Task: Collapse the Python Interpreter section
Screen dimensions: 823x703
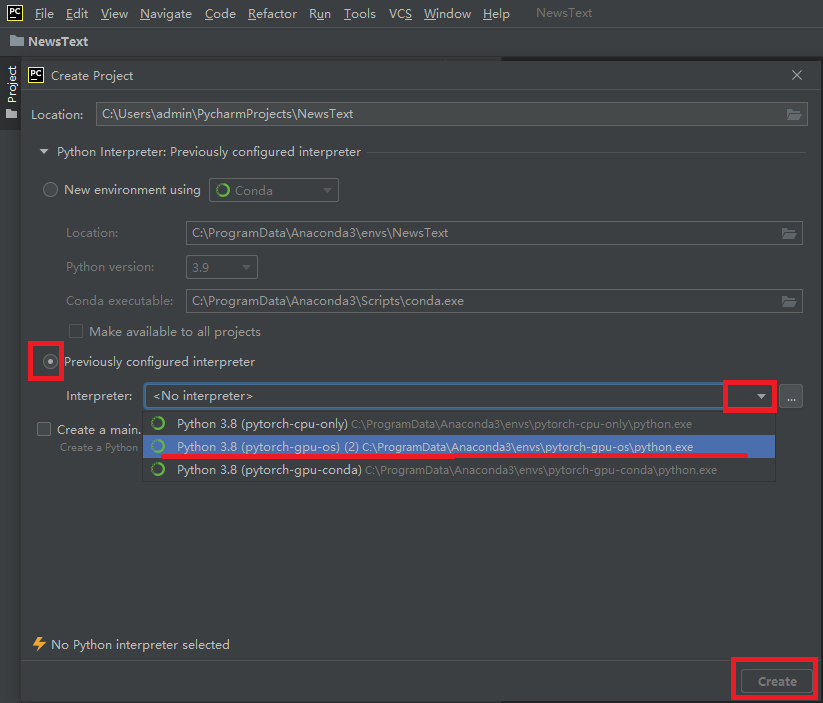Action: [x=44, y=152]
